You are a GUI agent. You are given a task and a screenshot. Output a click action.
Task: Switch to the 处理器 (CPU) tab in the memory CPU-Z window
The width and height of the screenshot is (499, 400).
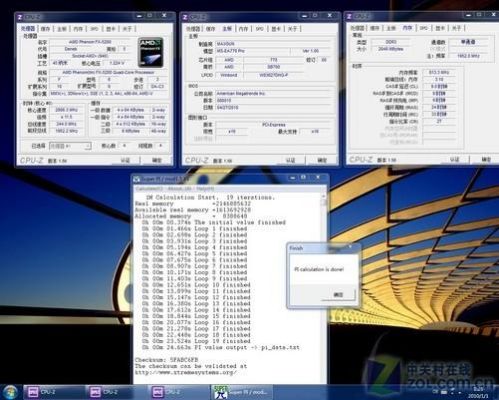point(357,28)
